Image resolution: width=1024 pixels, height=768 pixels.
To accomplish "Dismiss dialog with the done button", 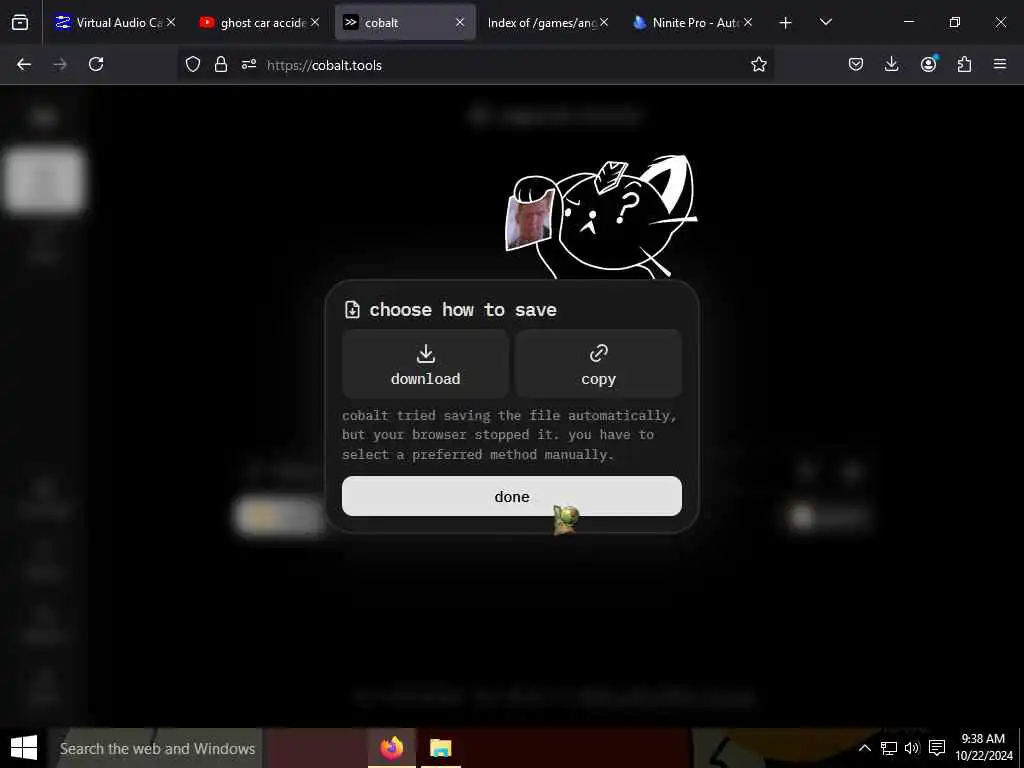I will coord(512,496).
